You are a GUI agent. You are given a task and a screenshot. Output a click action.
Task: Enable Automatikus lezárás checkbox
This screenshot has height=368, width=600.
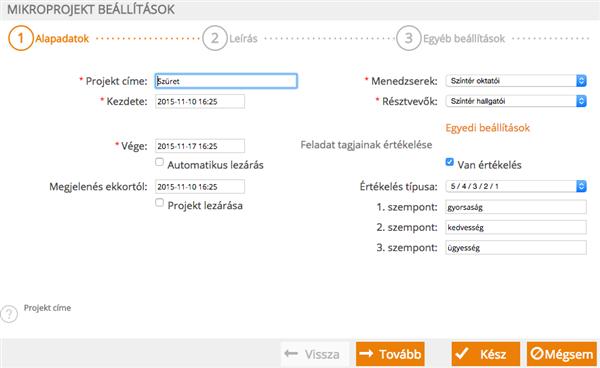click(160, 162)
